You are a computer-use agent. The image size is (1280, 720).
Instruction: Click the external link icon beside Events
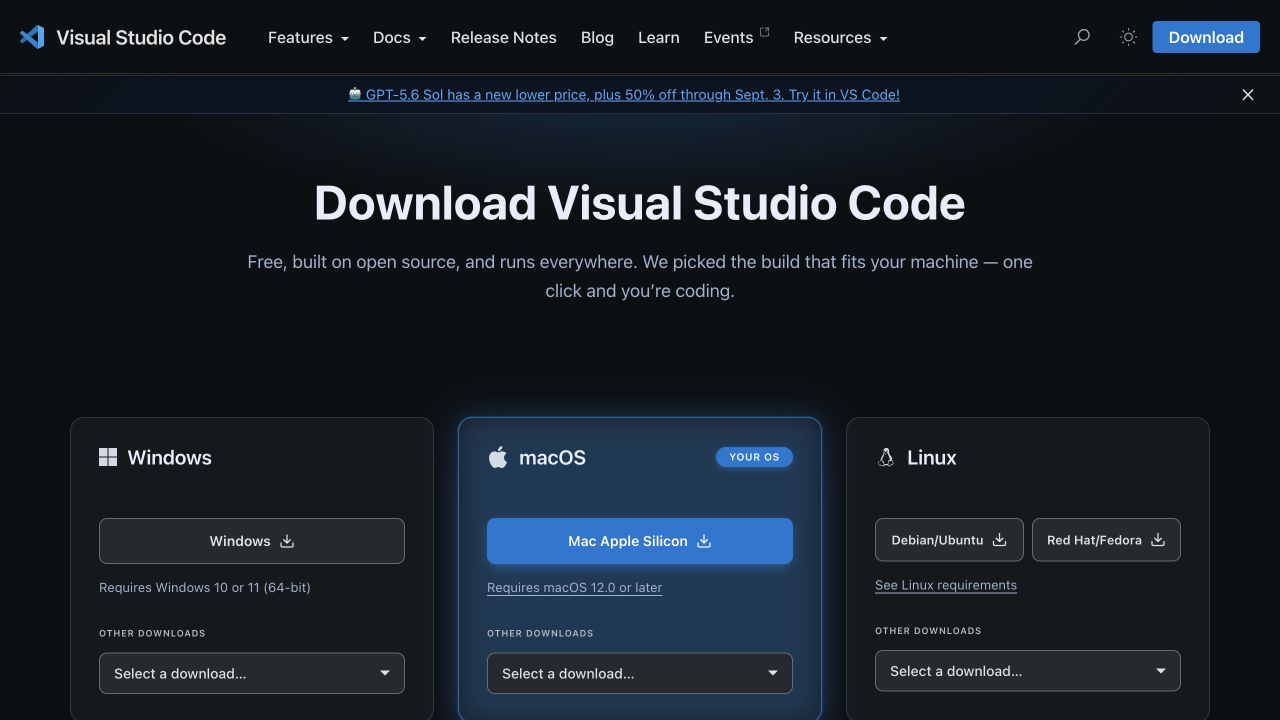[x=765, y=32]
